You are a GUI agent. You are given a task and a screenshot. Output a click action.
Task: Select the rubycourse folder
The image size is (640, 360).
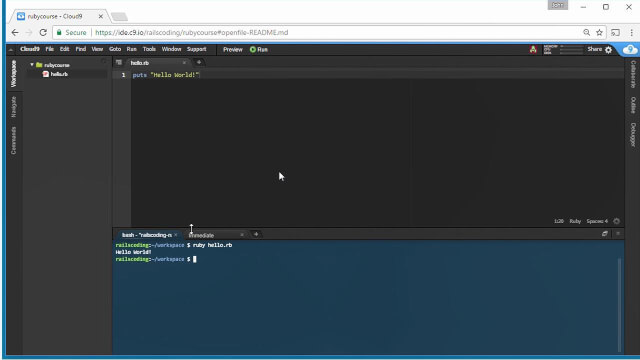[57, 65]
